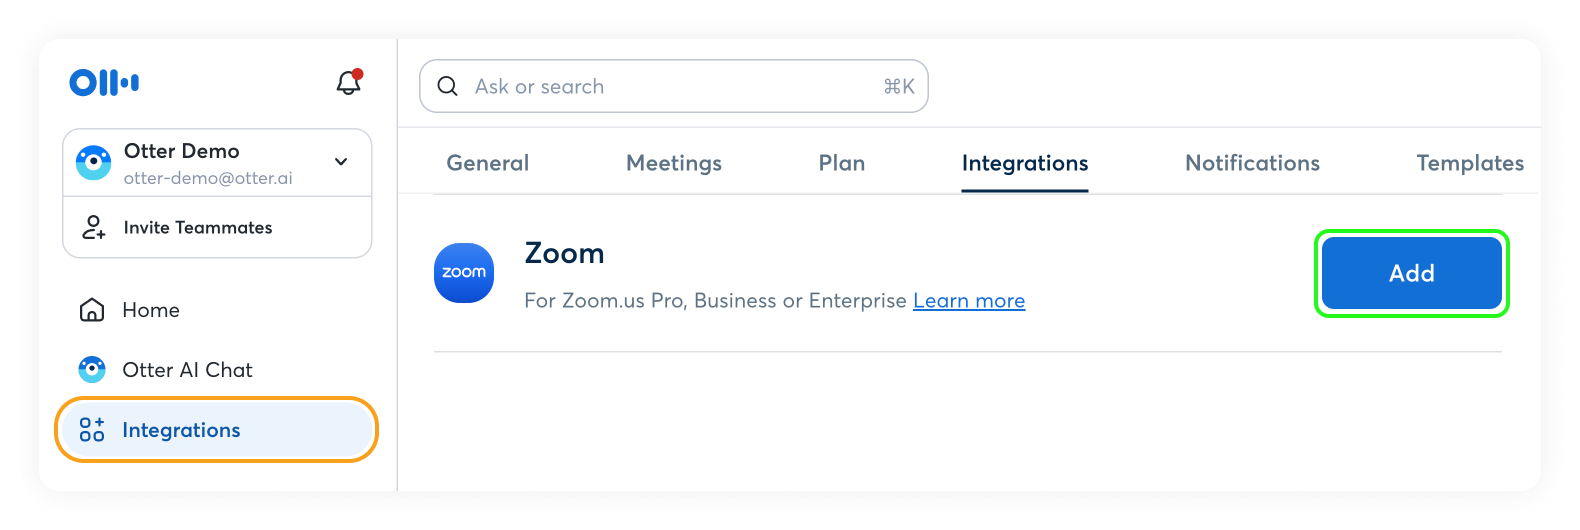The height and width of the screenshot is (530, 1580).
Task: Click the Invite Teammates person icon
Action: pos(93,228)
